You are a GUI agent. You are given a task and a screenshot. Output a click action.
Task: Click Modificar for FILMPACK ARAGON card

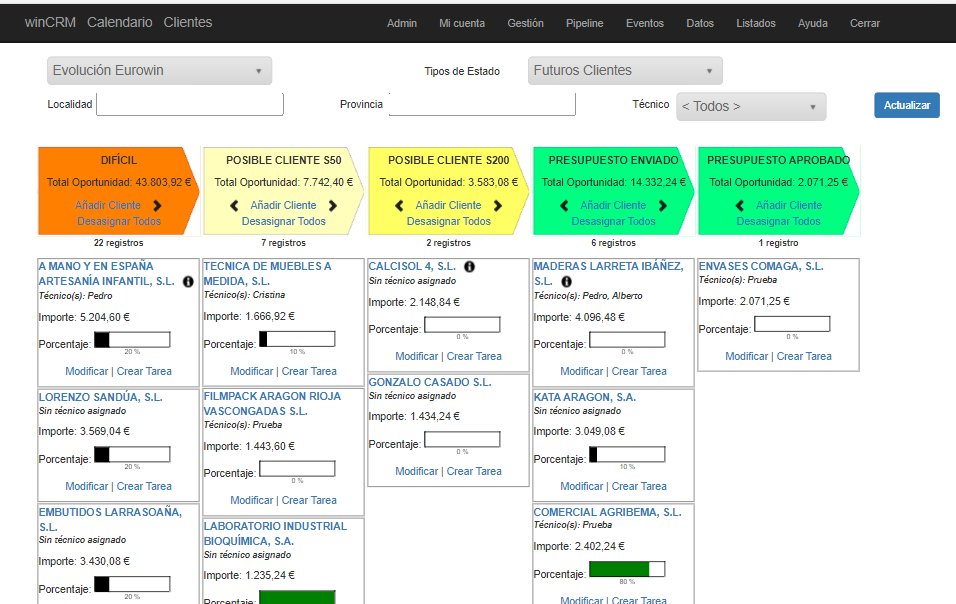[x=252, y=500]
